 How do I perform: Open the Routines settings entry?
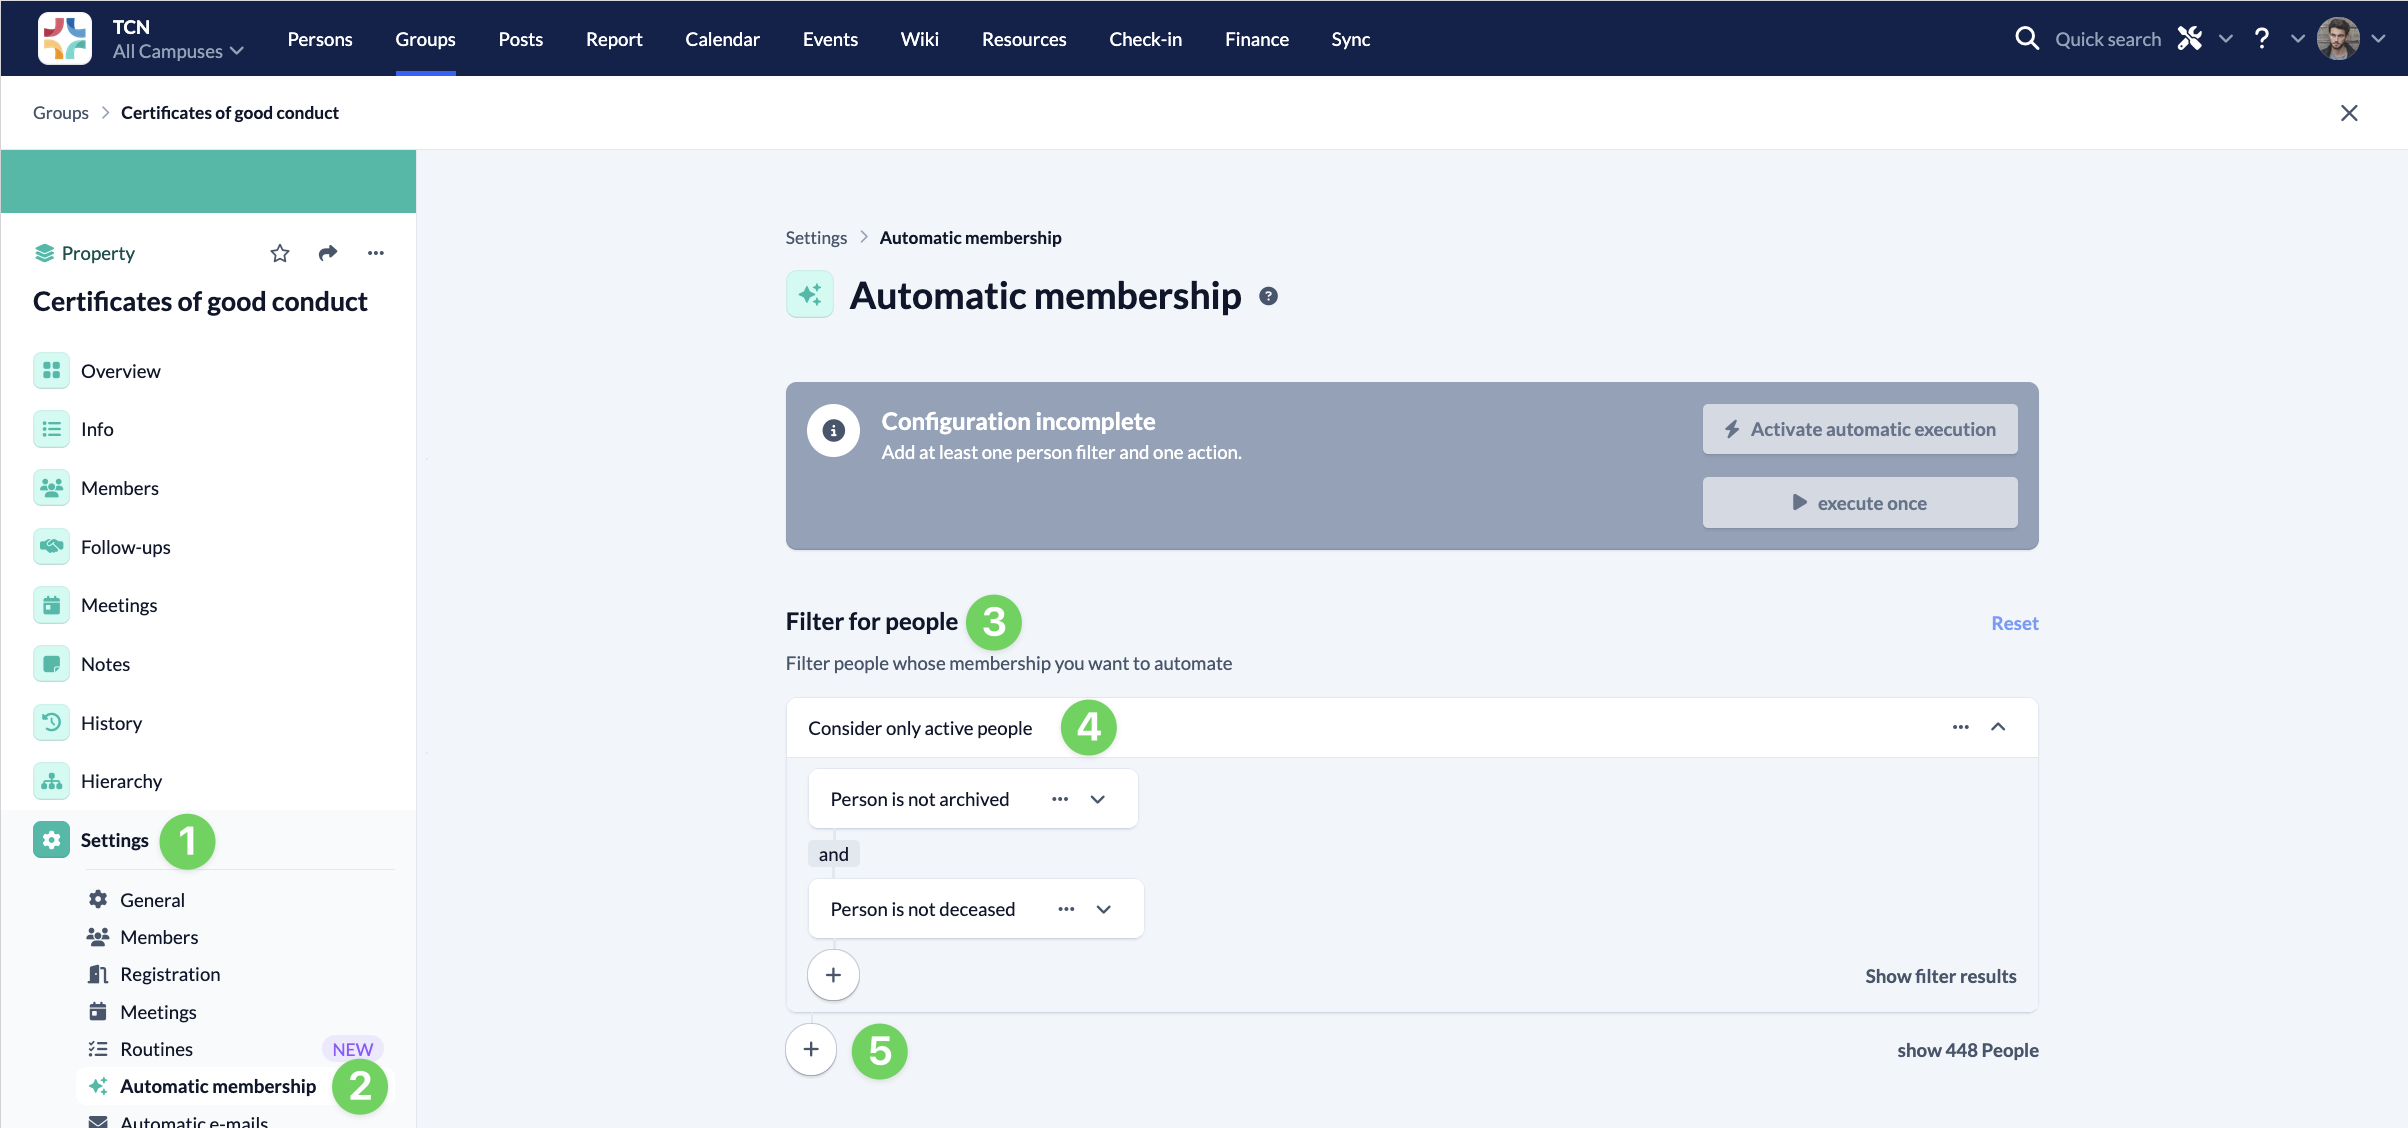[x=156, y=1049]
